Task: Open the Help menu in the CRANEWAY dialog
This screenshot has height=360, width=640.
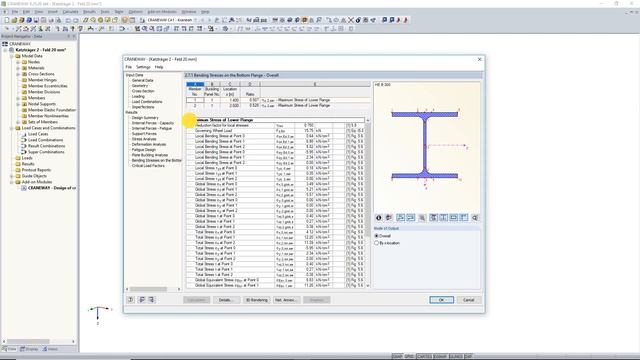Action: [159, 67]
